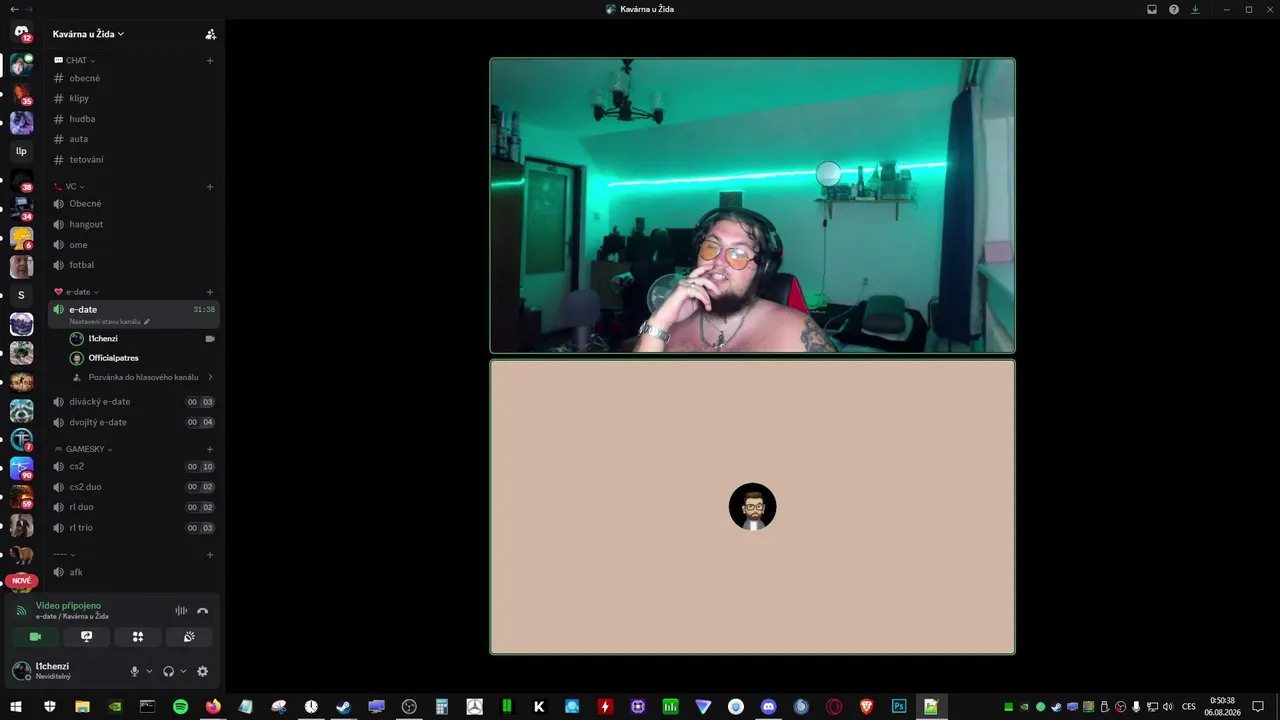Collapse the e-date category

tap(77, 292)
